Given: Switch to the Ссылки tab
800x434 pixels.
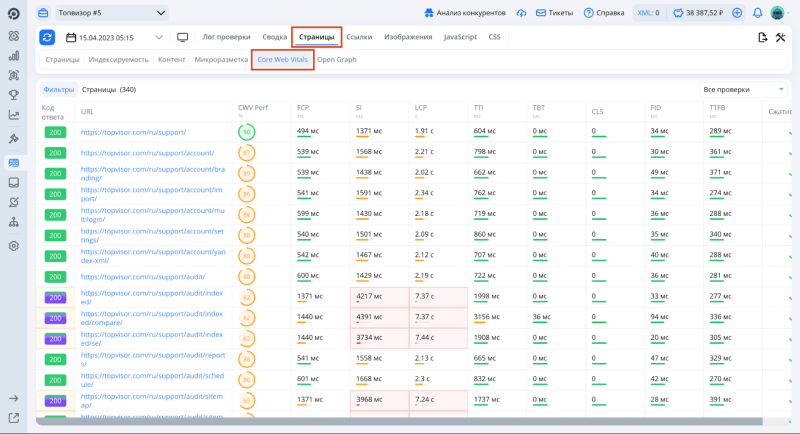Looking at the screenshot, I should [x=359, y=37].
